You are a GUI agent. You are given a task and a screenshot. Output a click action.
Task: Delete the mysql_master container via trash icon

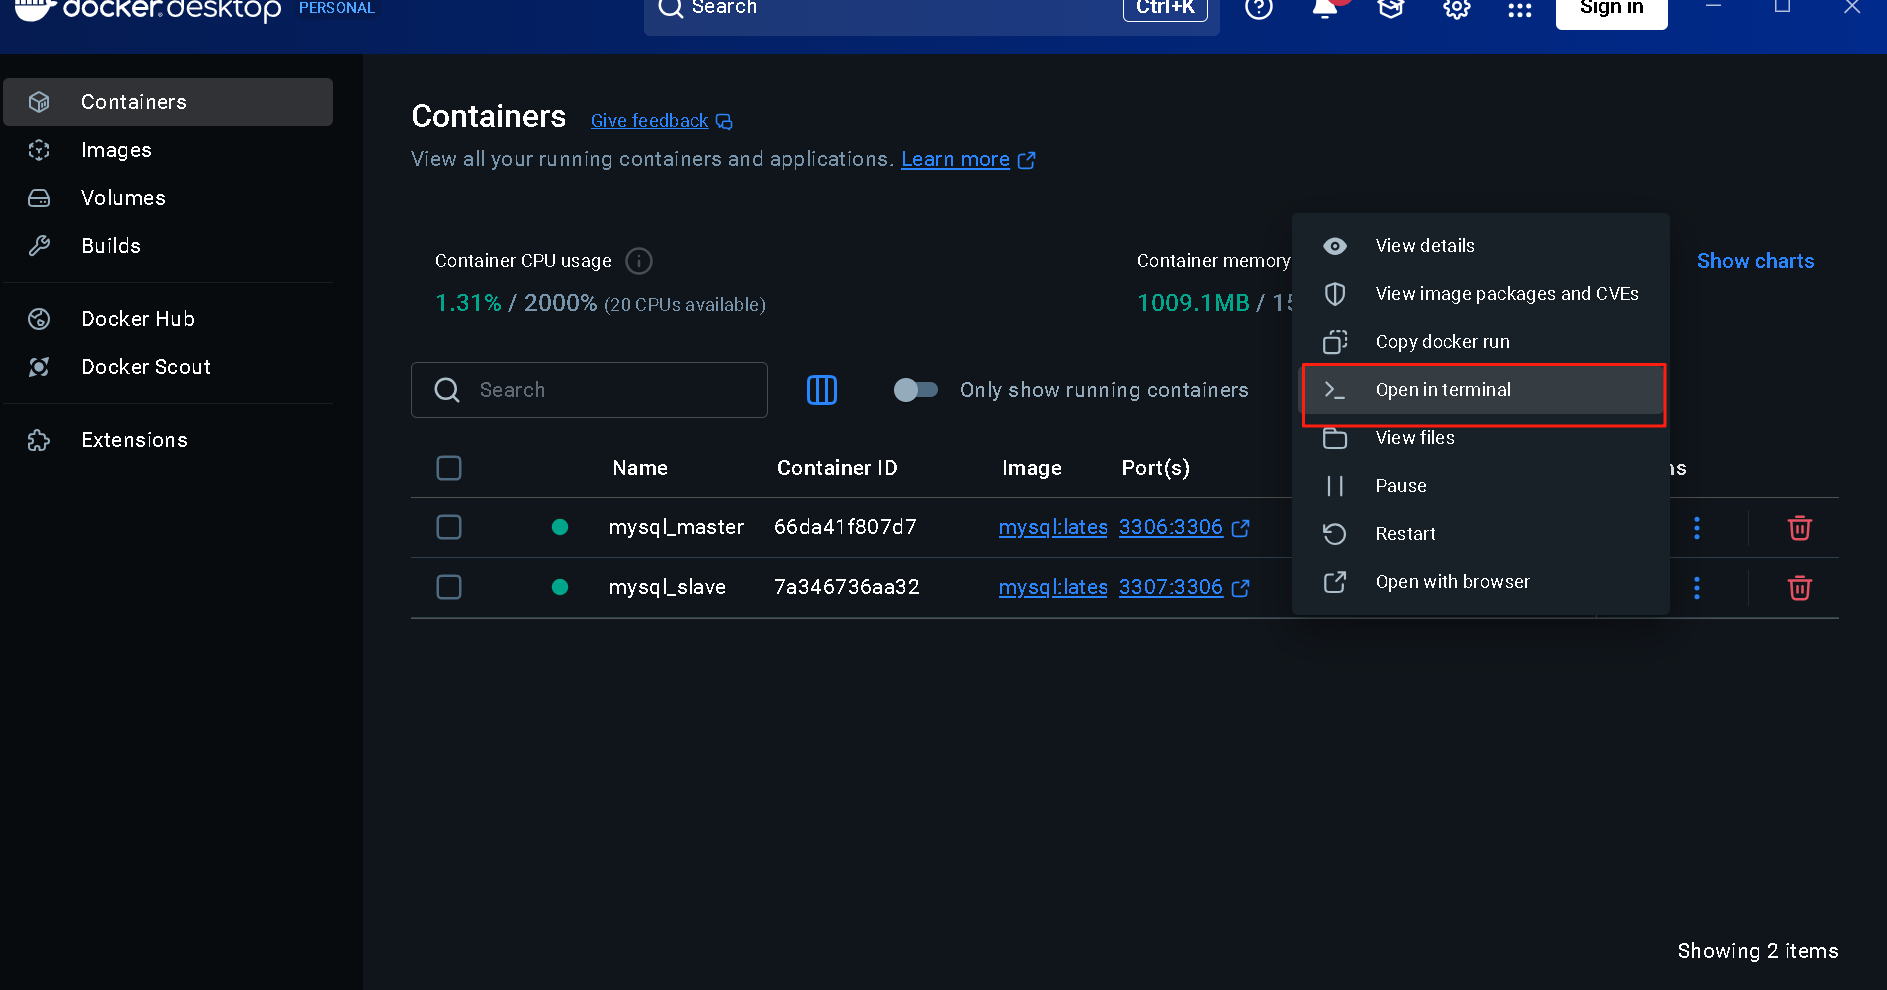[1799, 528]
